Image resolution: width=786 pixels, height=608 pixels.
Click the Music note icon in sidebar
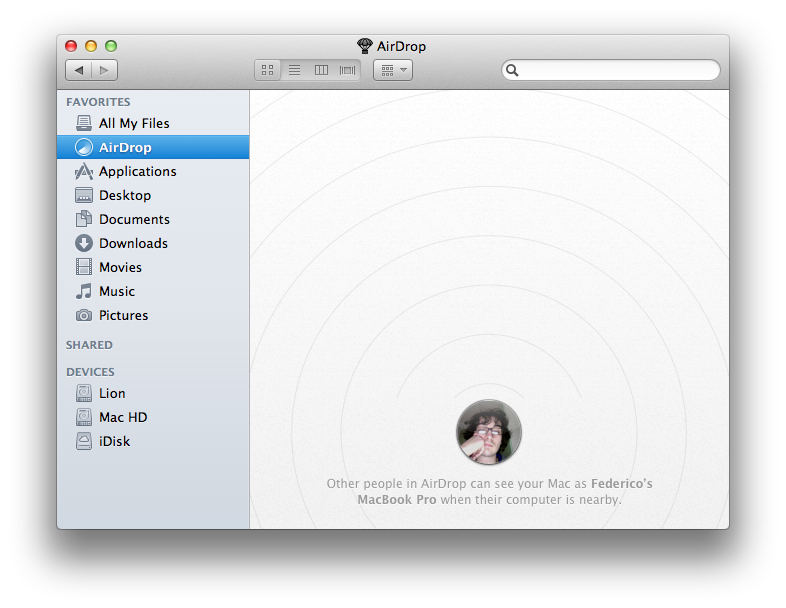click(x=84, y=291)
